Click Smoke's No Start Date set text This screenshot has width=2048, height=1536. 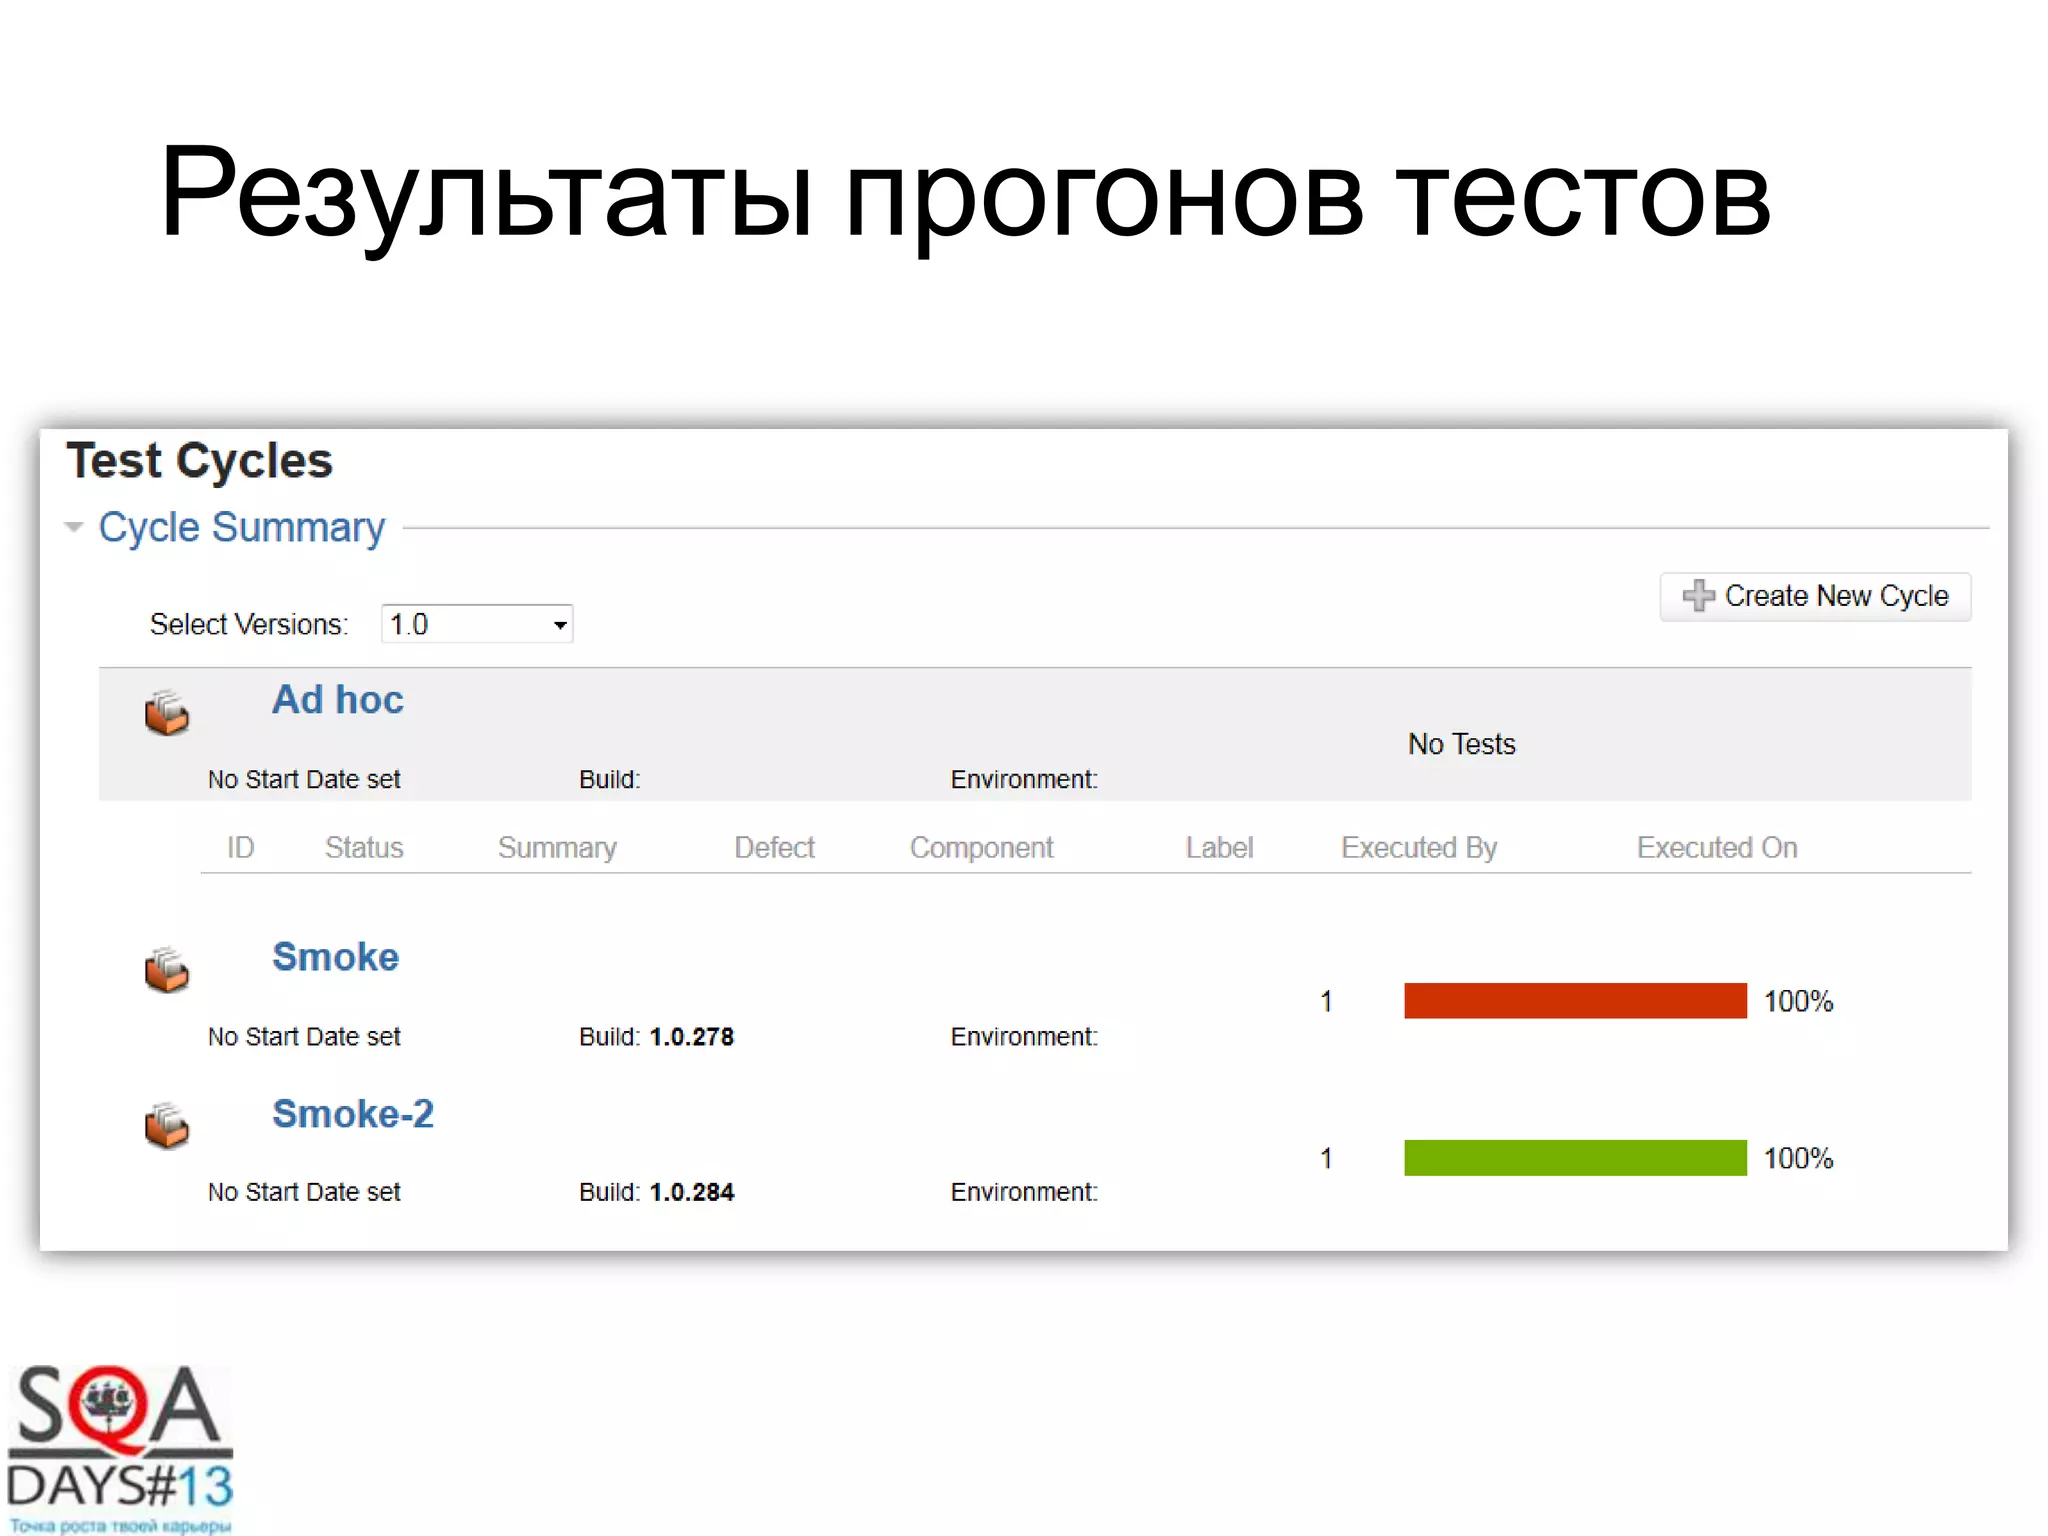coord(304,1037)
